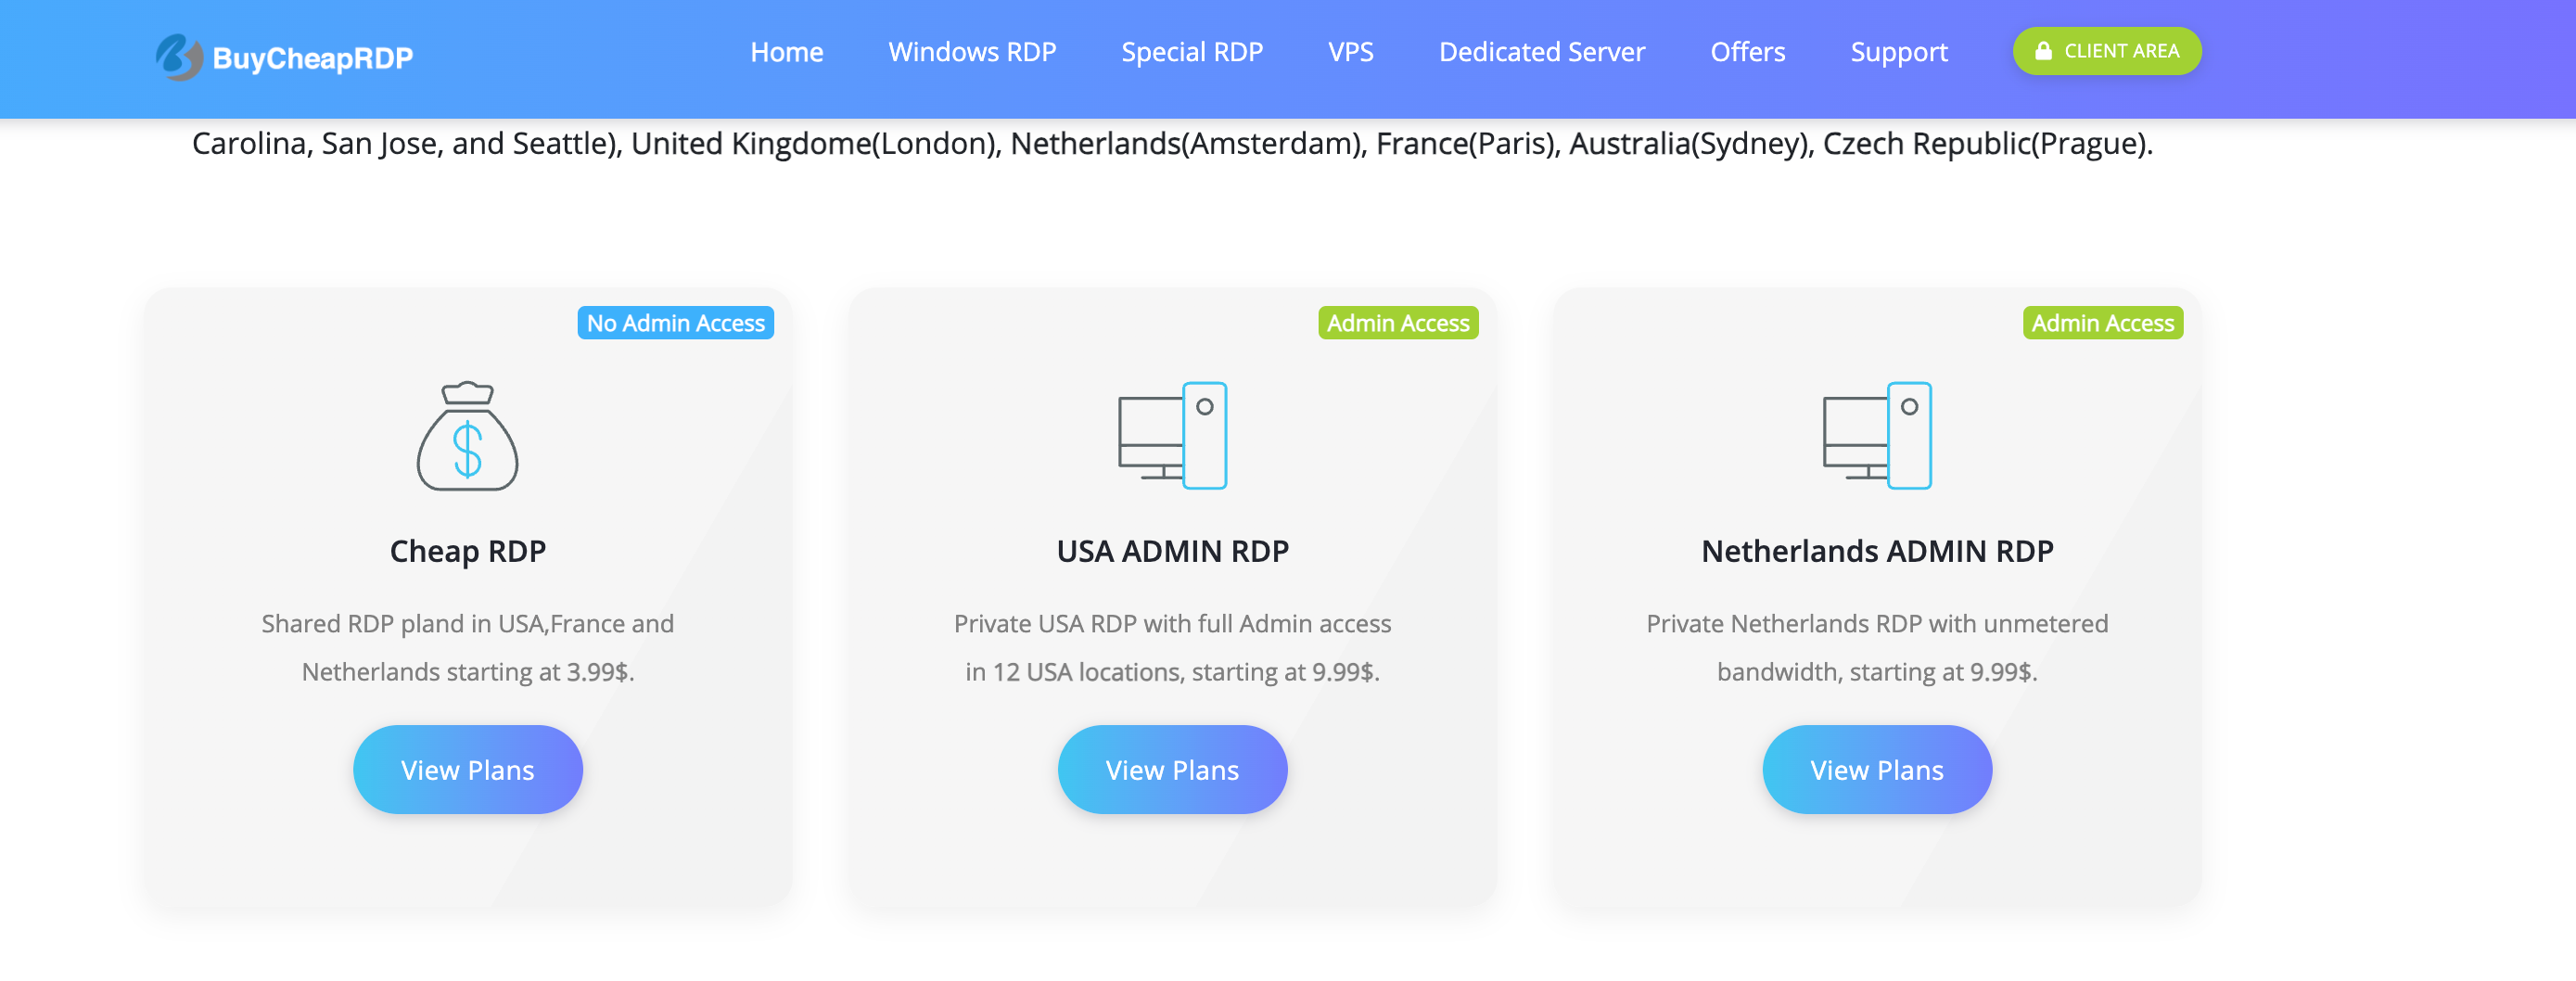The width and height of the screenshot is (2576, 981).
Task: Click the Cheap RDP heading
Action: pyautogui.click(x=467, y=551)
